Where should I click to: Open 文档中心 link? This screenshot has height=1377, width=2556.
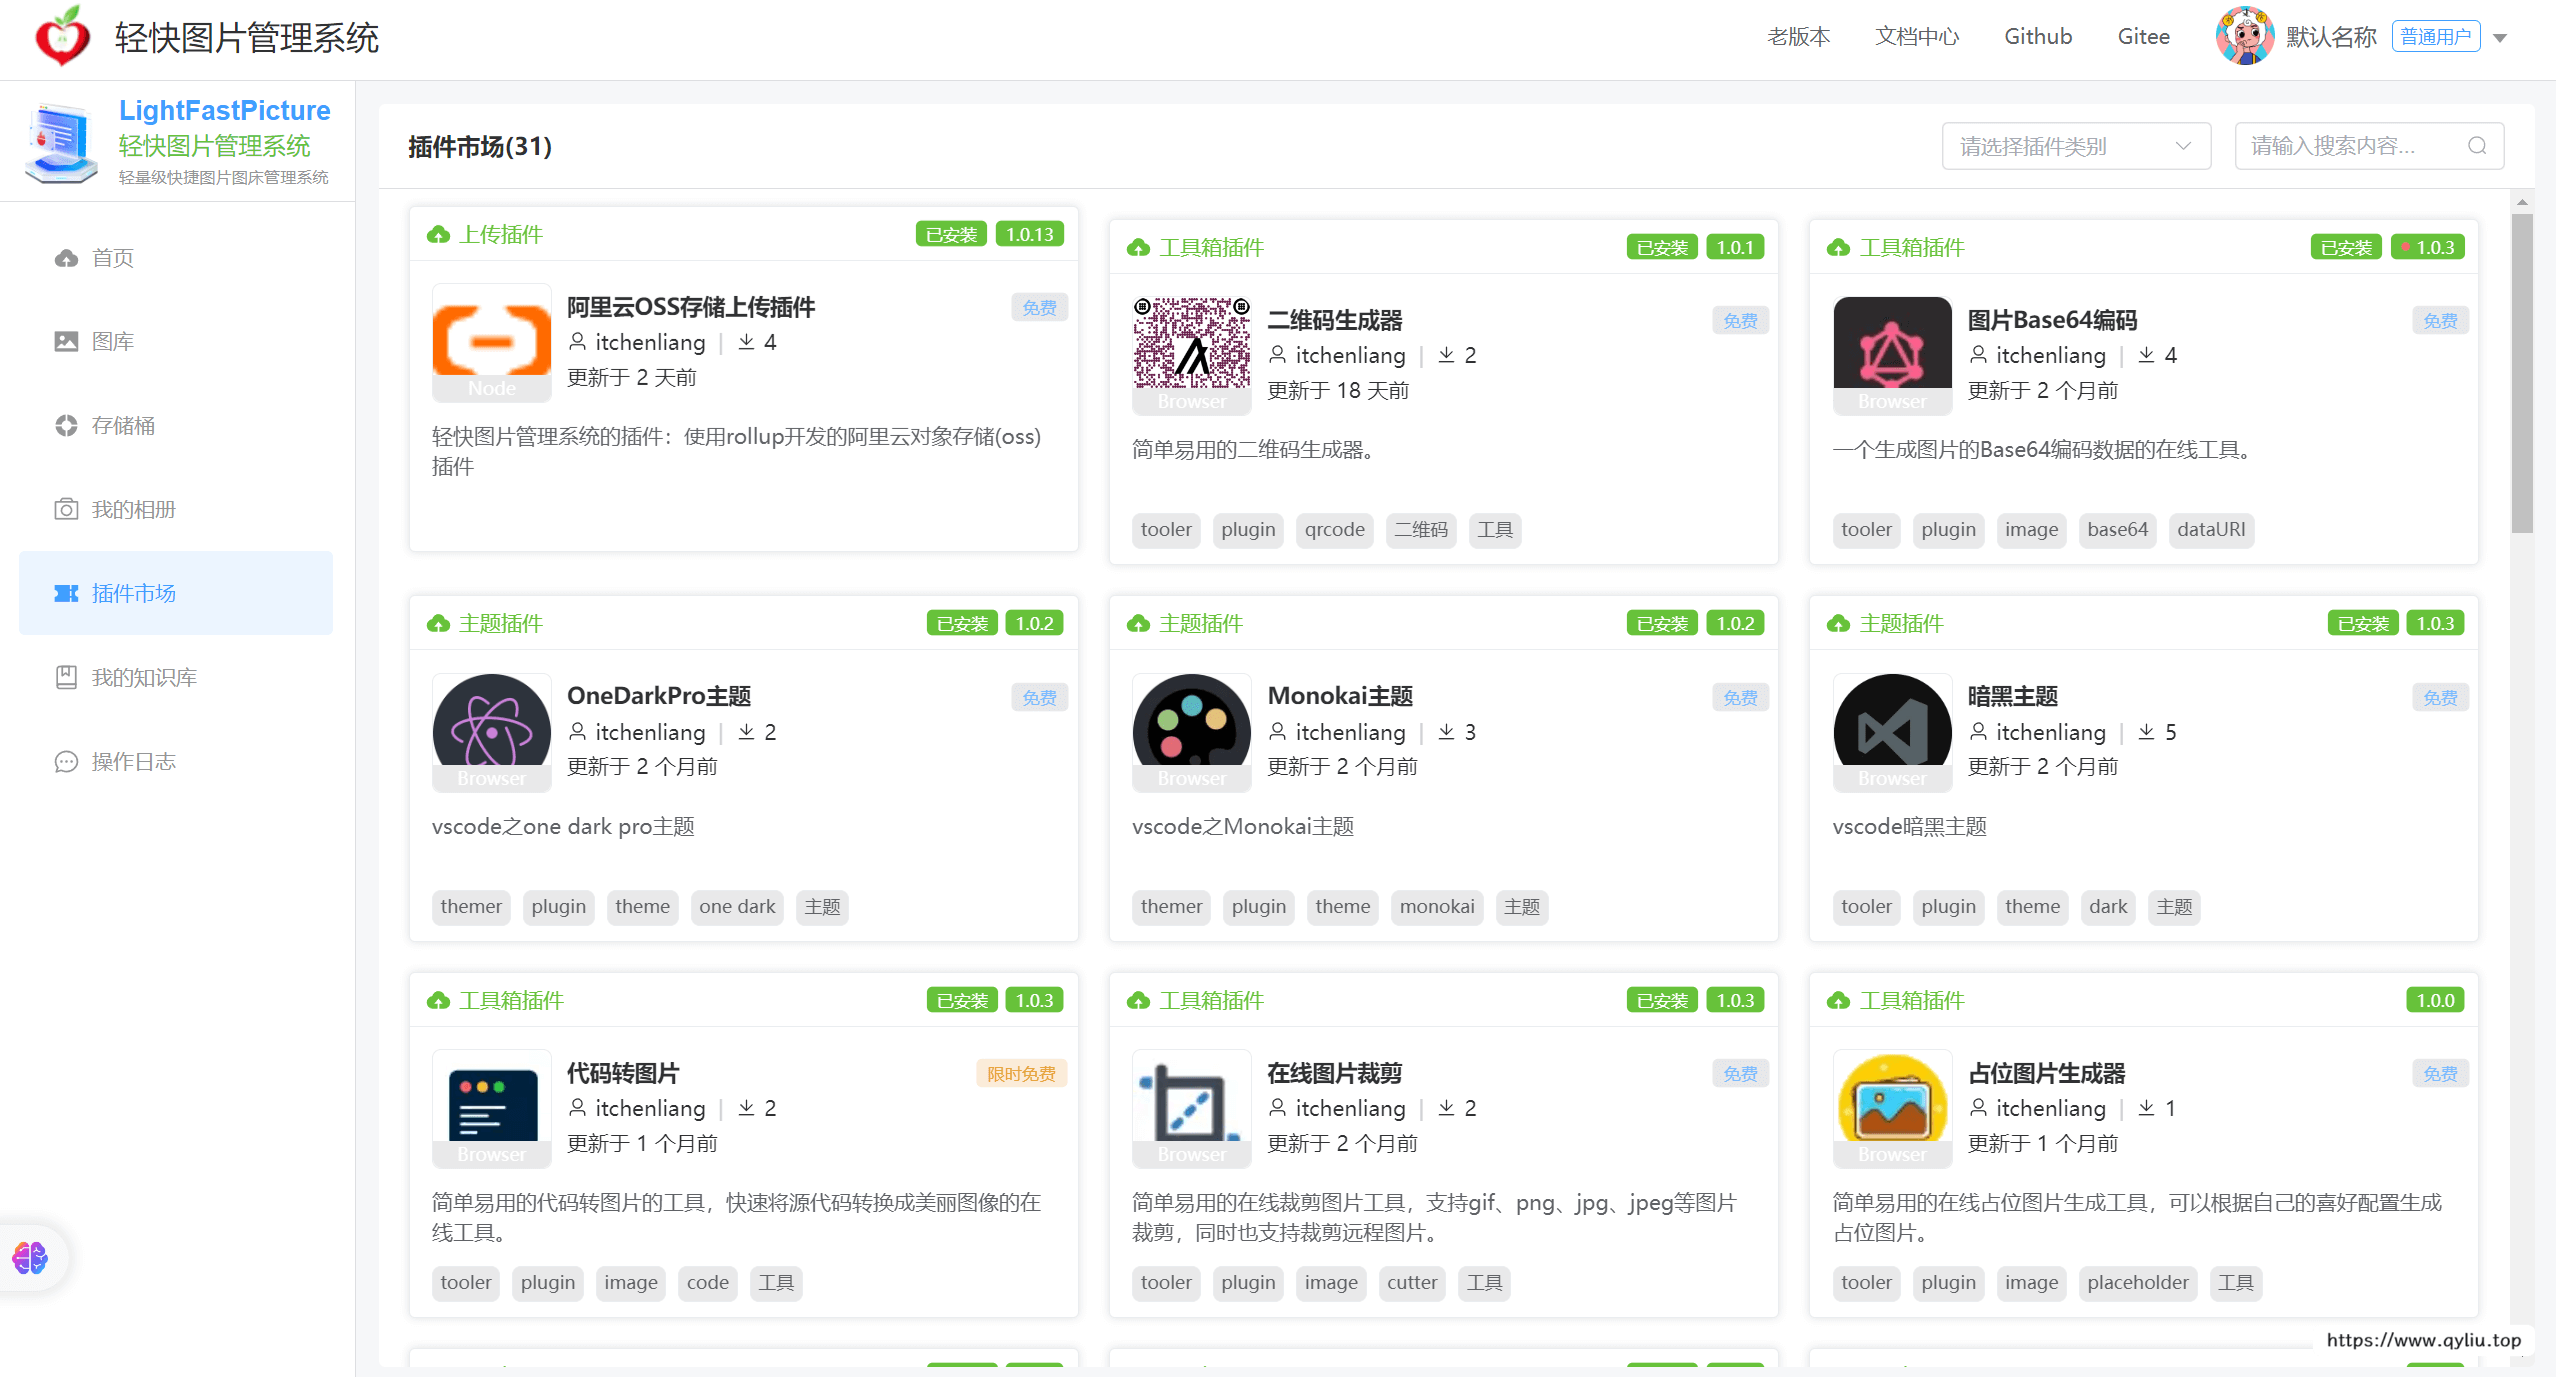[x=1916, y=37]
